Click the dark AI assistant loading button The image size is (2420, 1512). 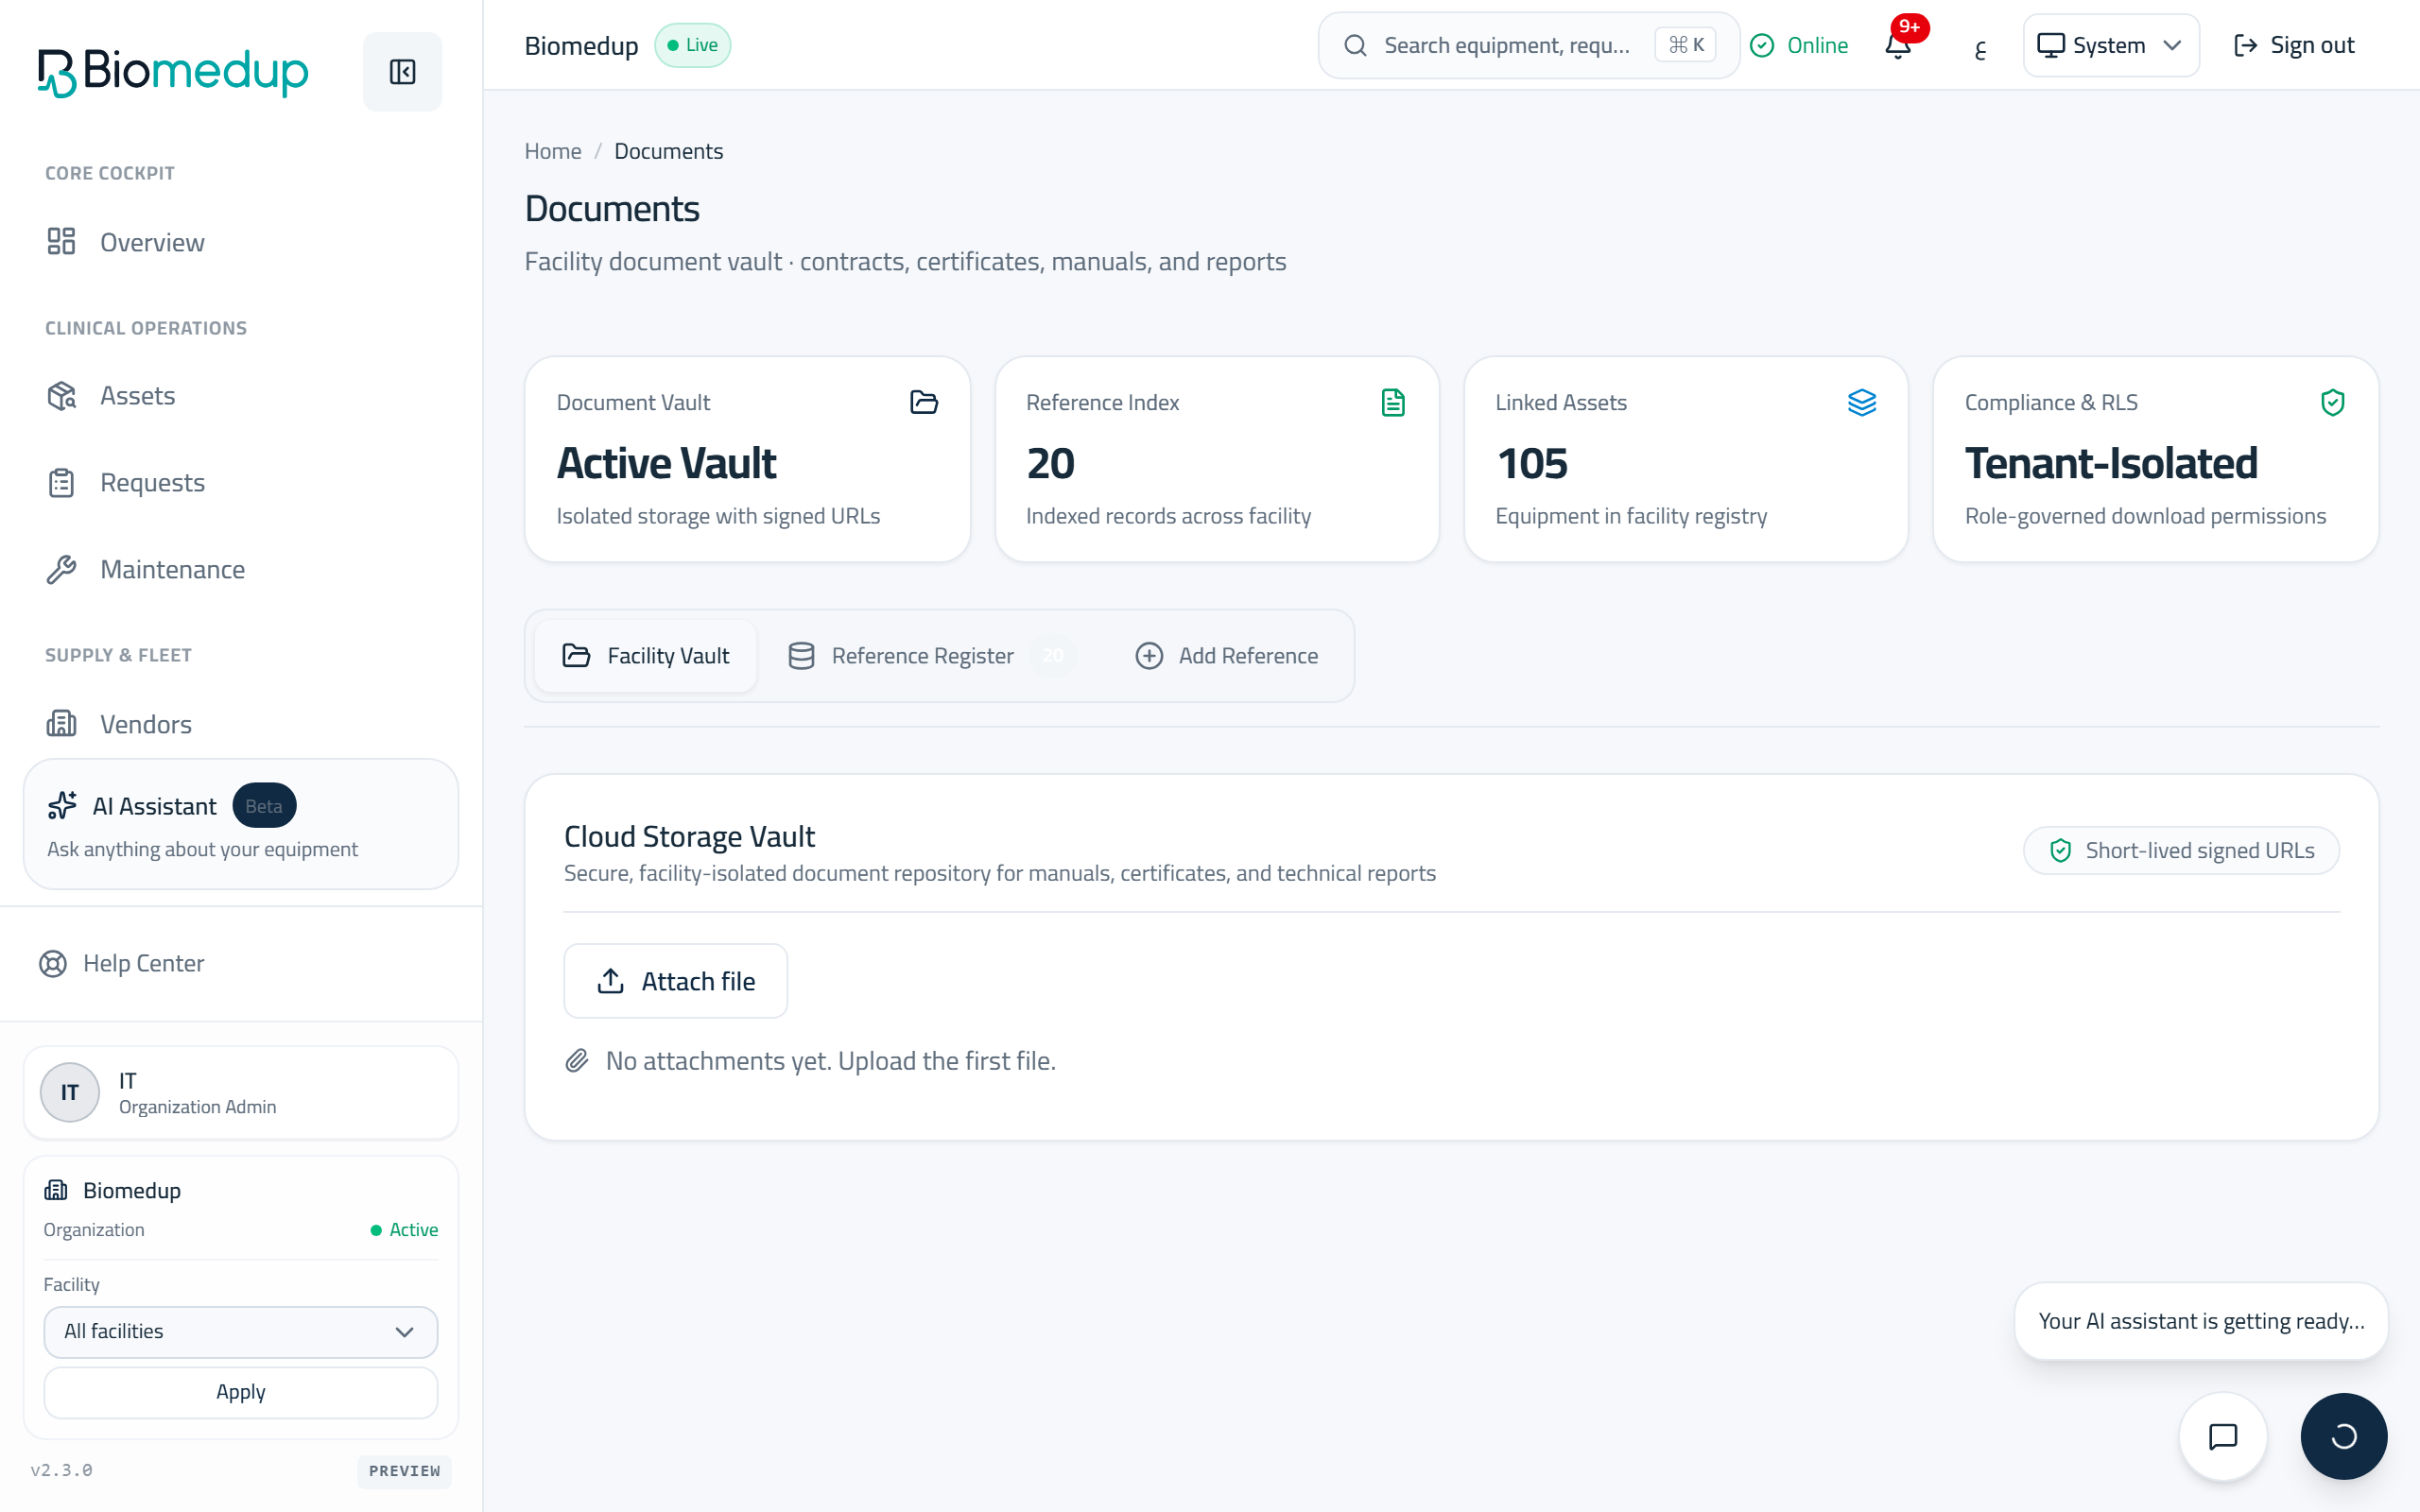2343,1436
